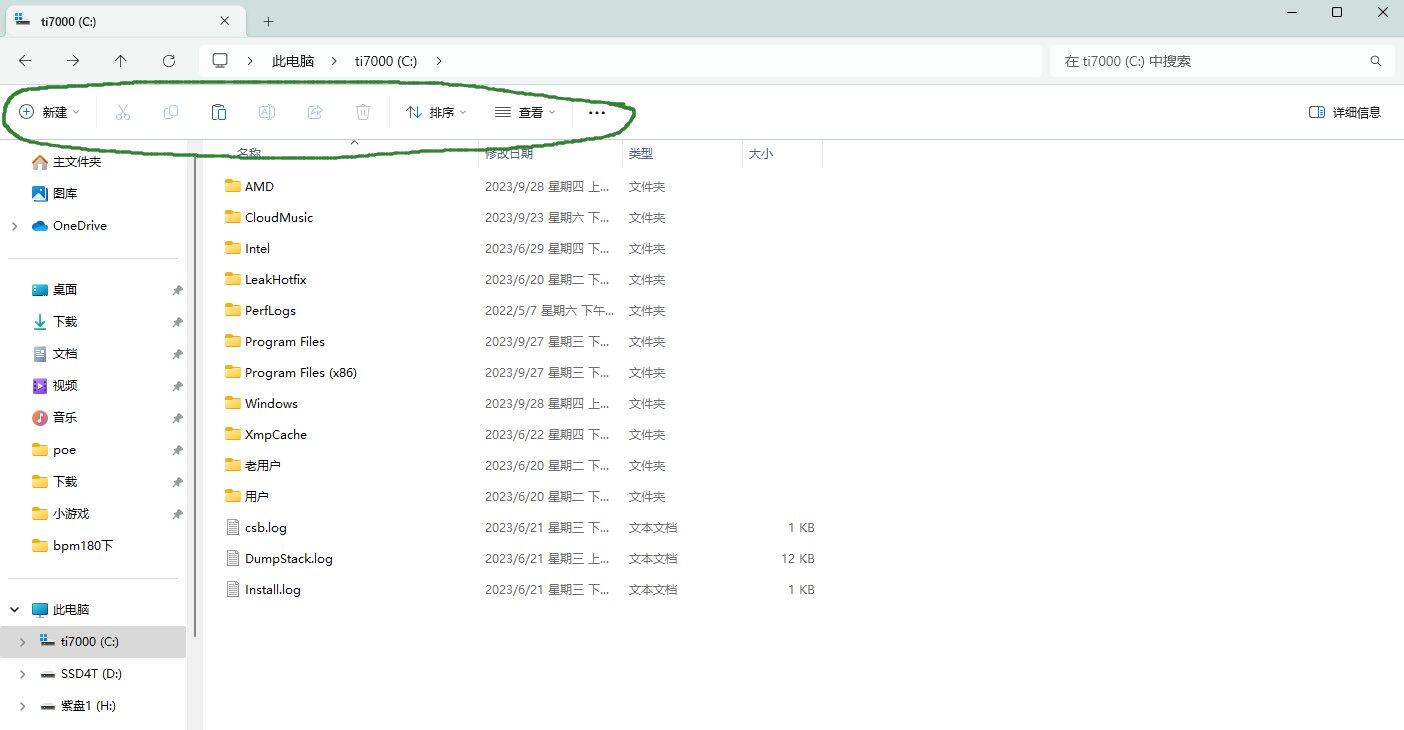Click the Delete trash can icon

coord(363,113)
